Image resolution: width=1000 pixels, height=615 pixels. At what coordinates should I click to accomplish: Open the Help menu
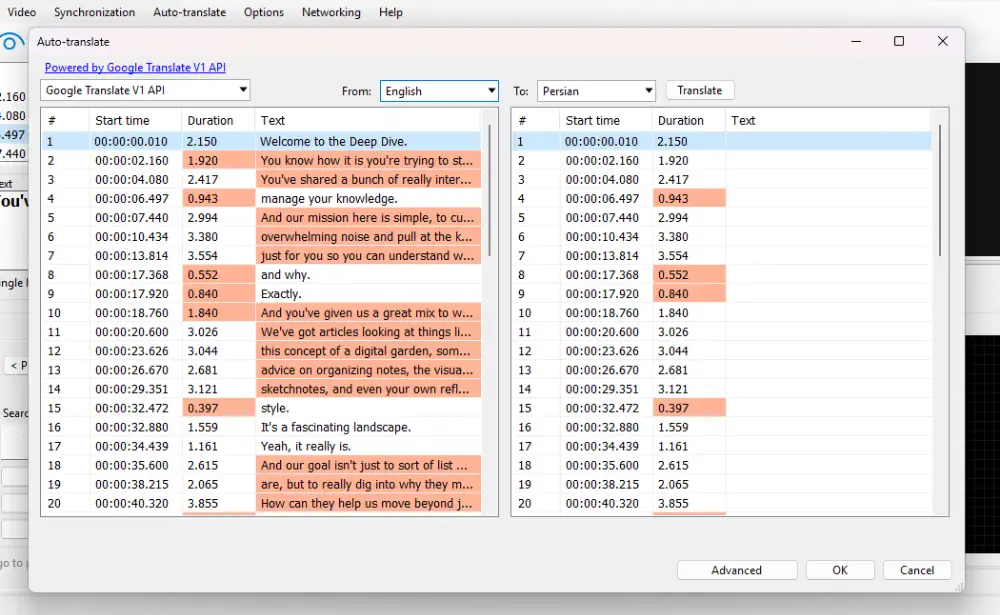point(390,12)
